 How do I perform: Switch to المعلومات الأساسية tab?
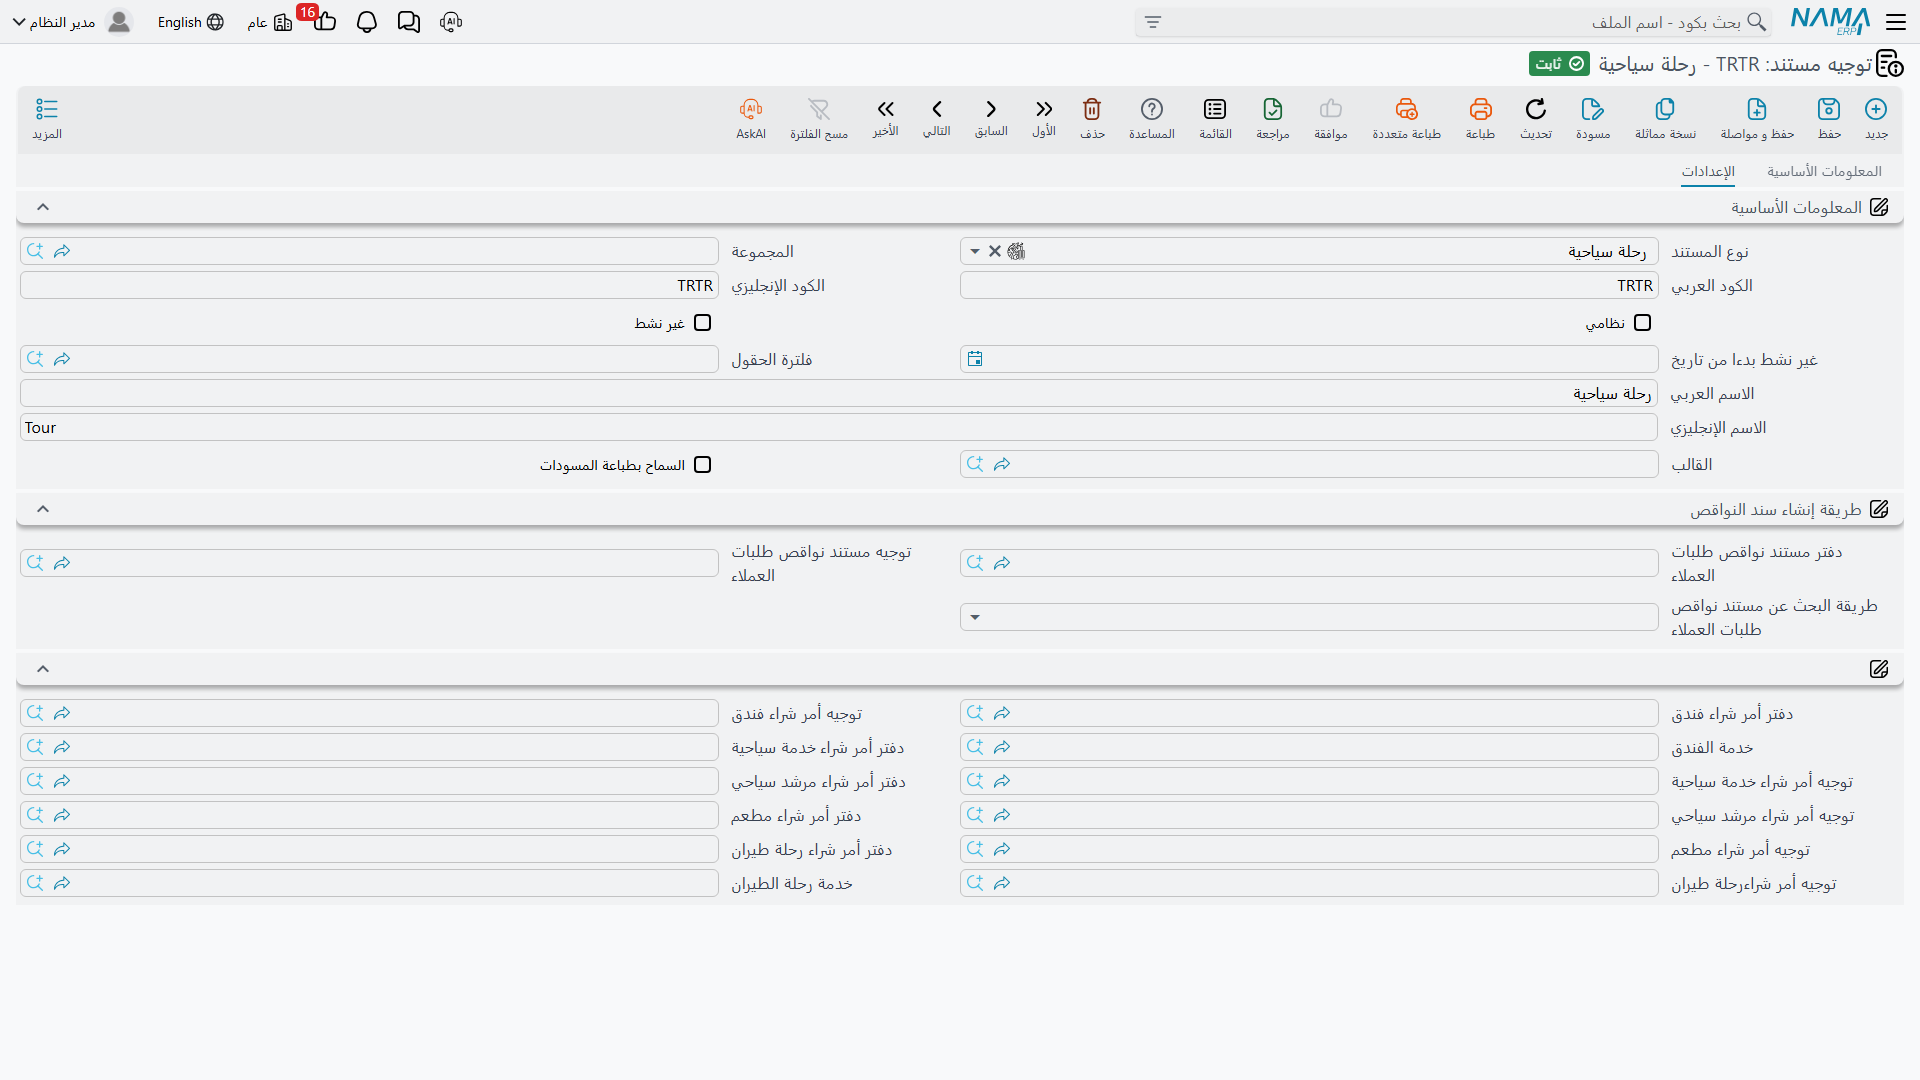[x=1824, y=171]
